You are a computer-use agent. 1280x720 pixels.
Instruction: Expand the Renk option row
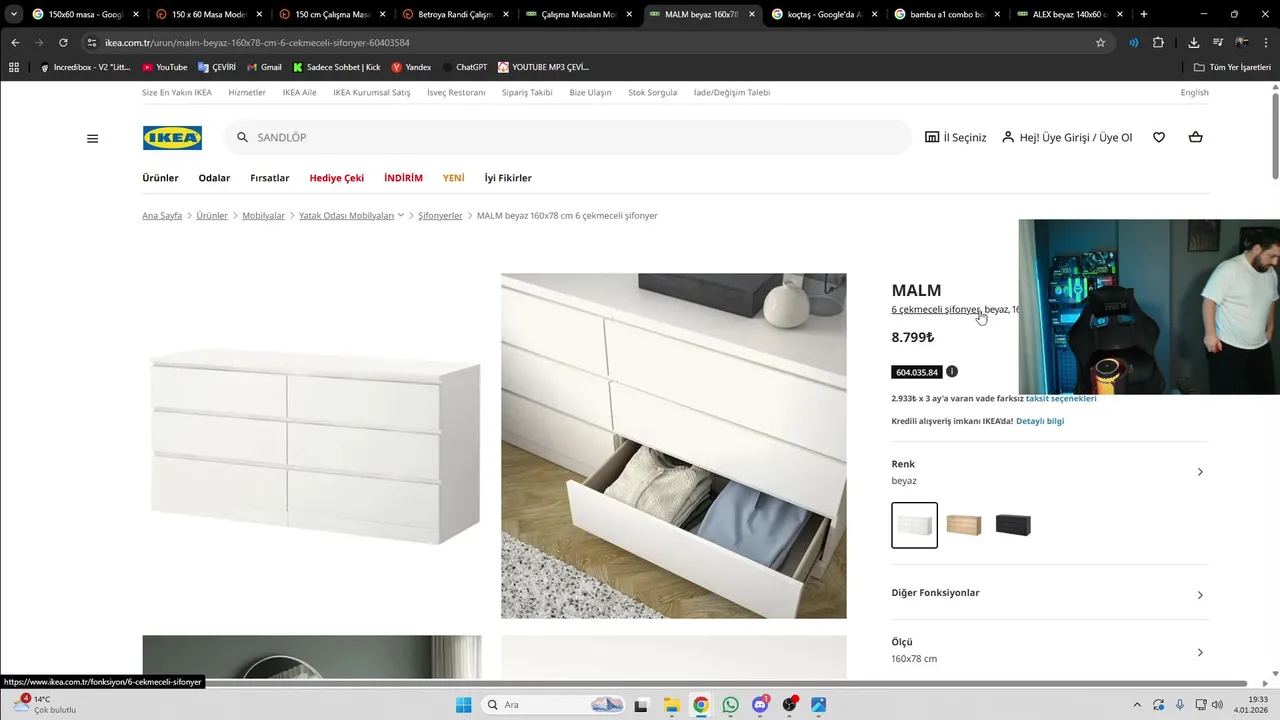point(1050,472)
